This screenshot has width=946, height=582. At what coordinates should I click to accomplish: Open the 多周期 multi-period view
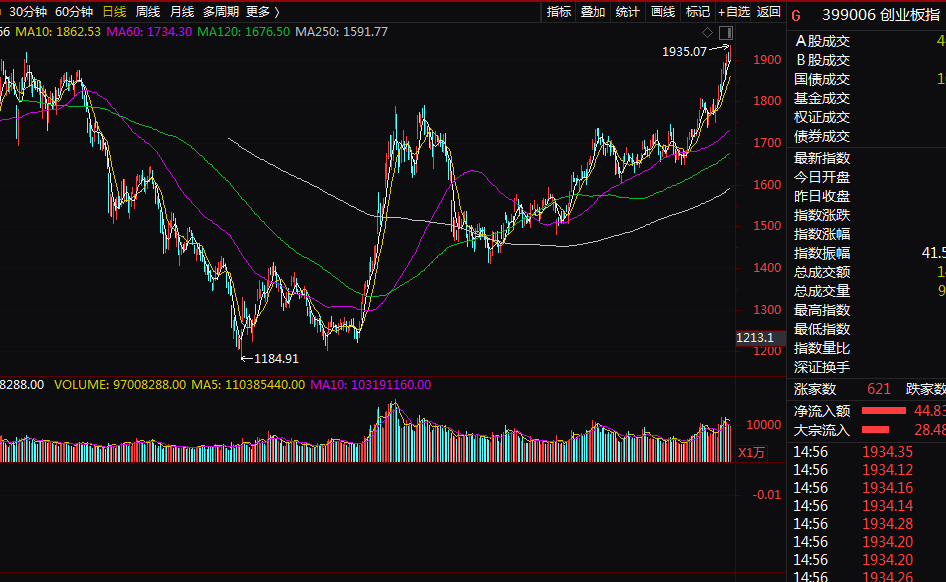[x=221, y=11]
